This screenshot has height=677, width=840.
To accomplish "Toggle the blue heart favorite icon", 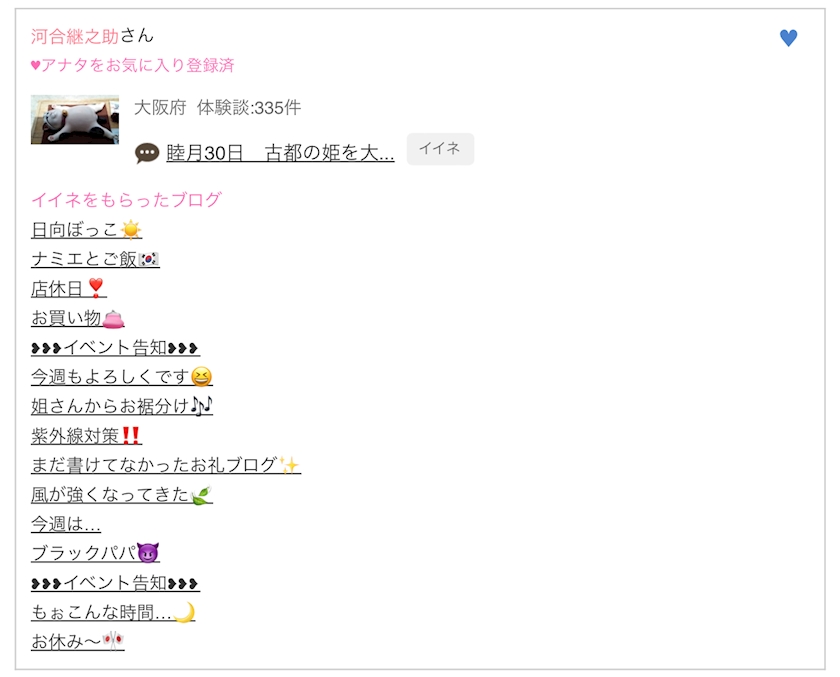I will (788, 38).
